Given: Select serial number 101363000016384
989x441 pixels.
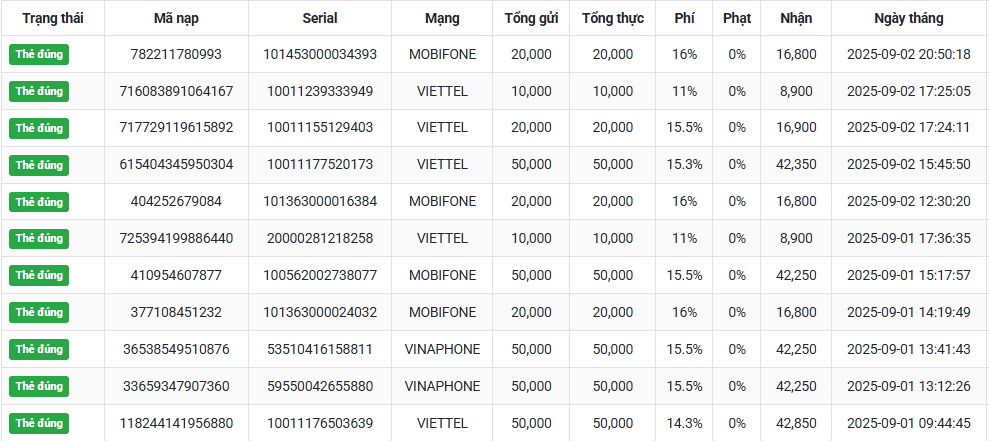Looking at the screenshot, I should (x=320, y=201).
